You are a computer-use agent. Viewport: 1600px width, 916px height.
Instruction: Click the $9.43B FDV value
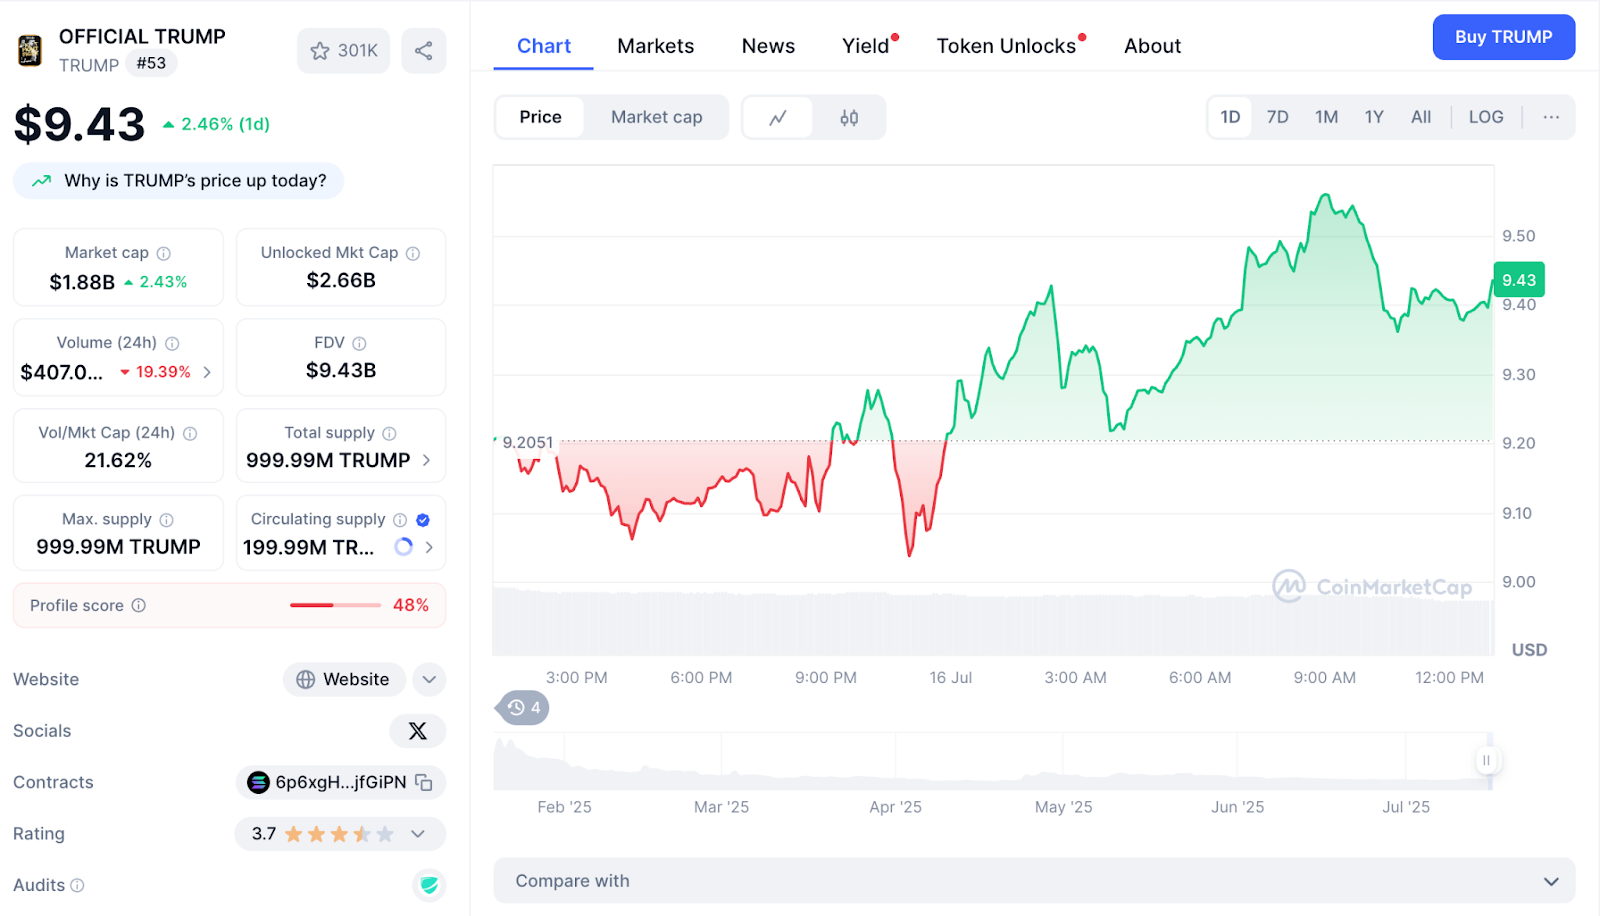click(341, 370)
